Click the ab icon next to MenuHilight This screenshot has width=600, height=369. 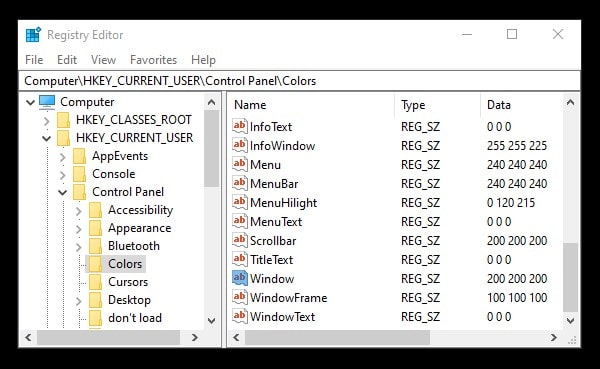click(x=240, y=202)
